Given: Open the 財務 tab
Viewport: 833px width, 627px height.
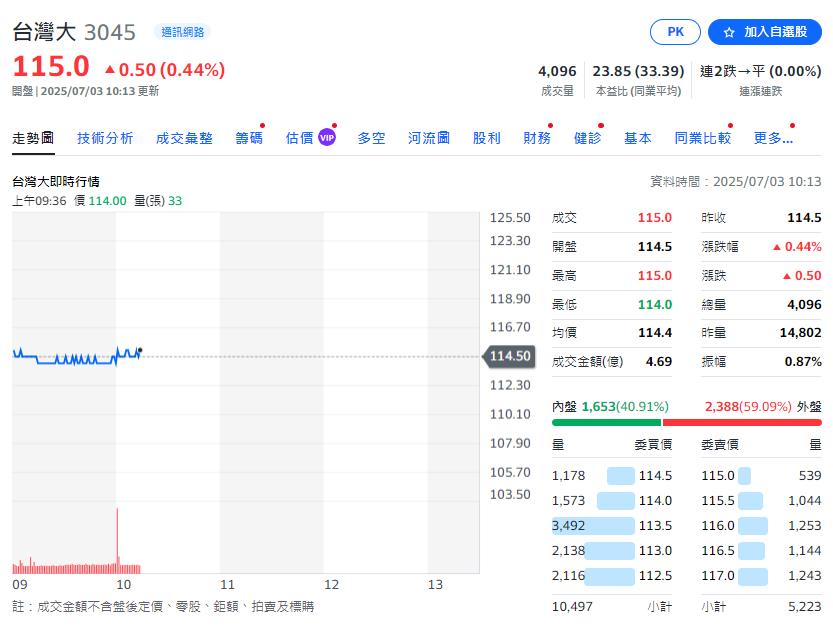Looking at the screenshot, I should click(x=537, y=138).
